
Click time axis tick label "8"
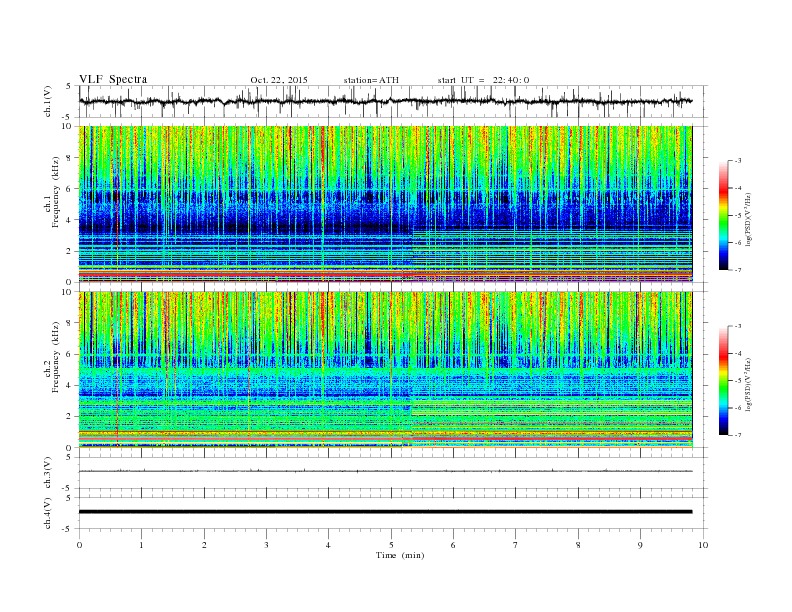(x=578, y=545)
